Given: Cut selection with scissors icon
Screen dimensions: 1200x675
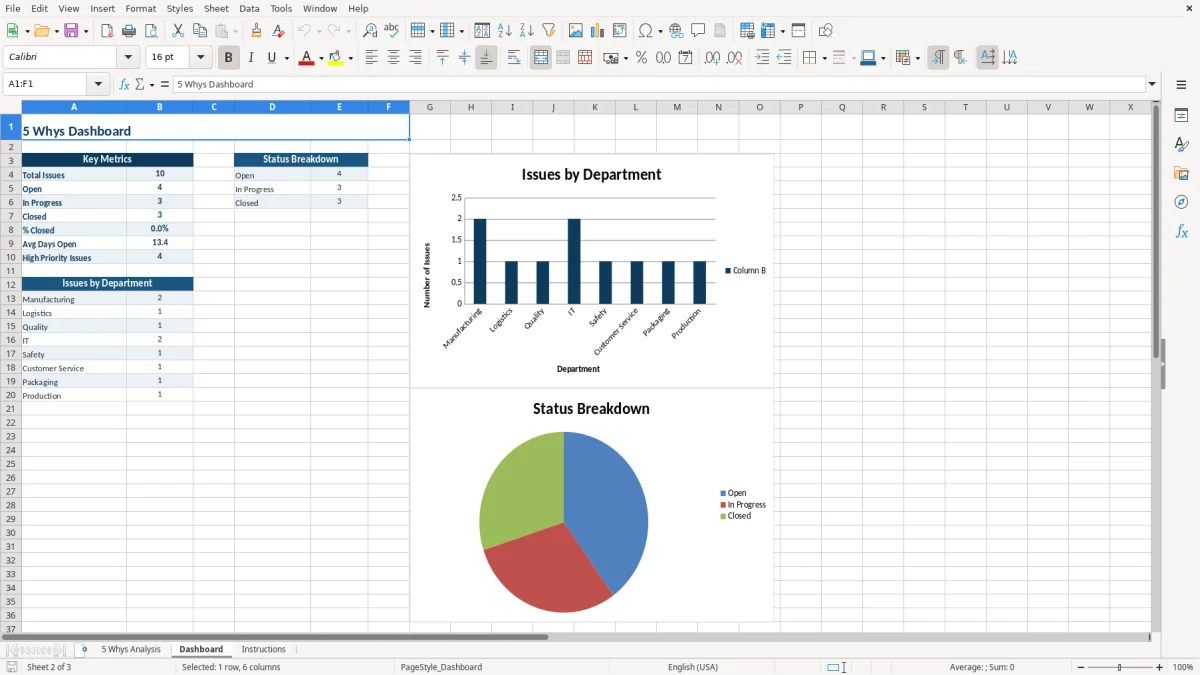Looking at the screenshot, I should coord(178,31).
